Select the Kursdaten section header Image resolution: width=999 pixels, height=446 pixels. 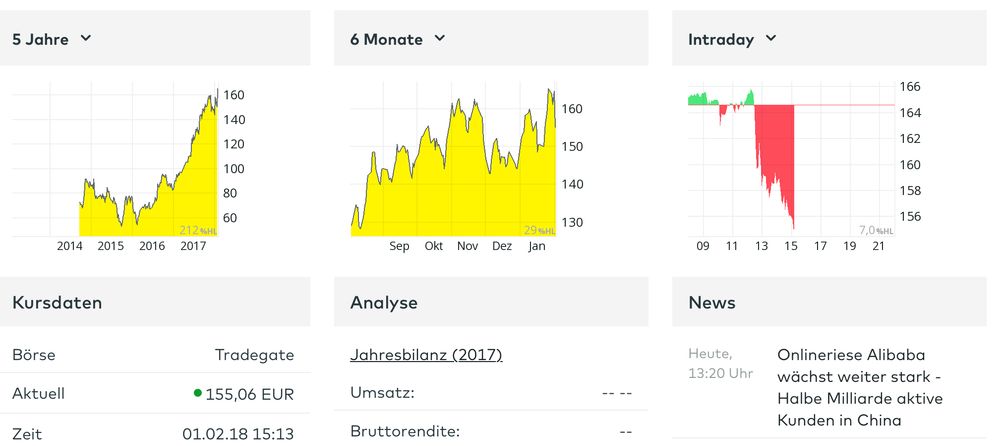57,302
